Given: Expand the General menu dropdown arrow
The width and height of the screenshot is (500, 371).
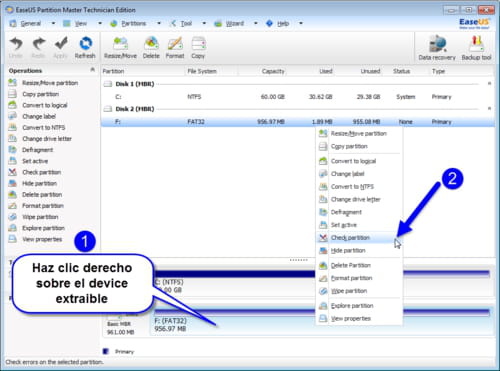Looking at the screenshot, I should pyautogui.click(x=53, y=23).
